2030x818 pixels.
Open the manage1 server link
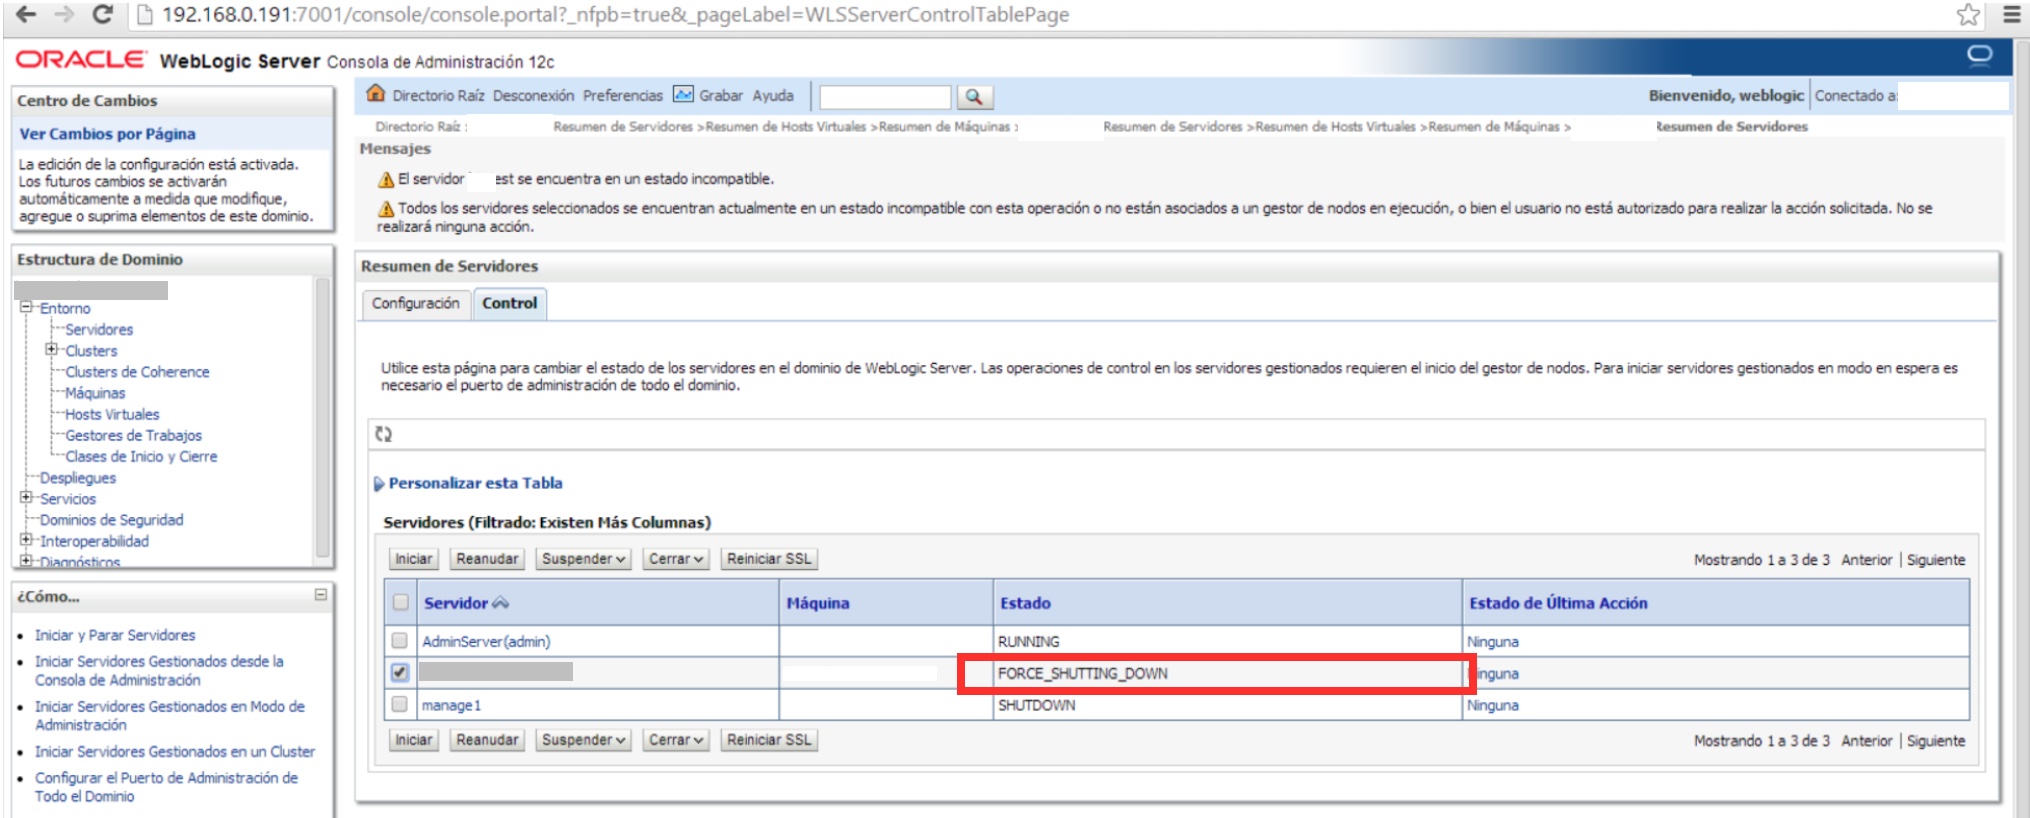[x=451, y=705]
